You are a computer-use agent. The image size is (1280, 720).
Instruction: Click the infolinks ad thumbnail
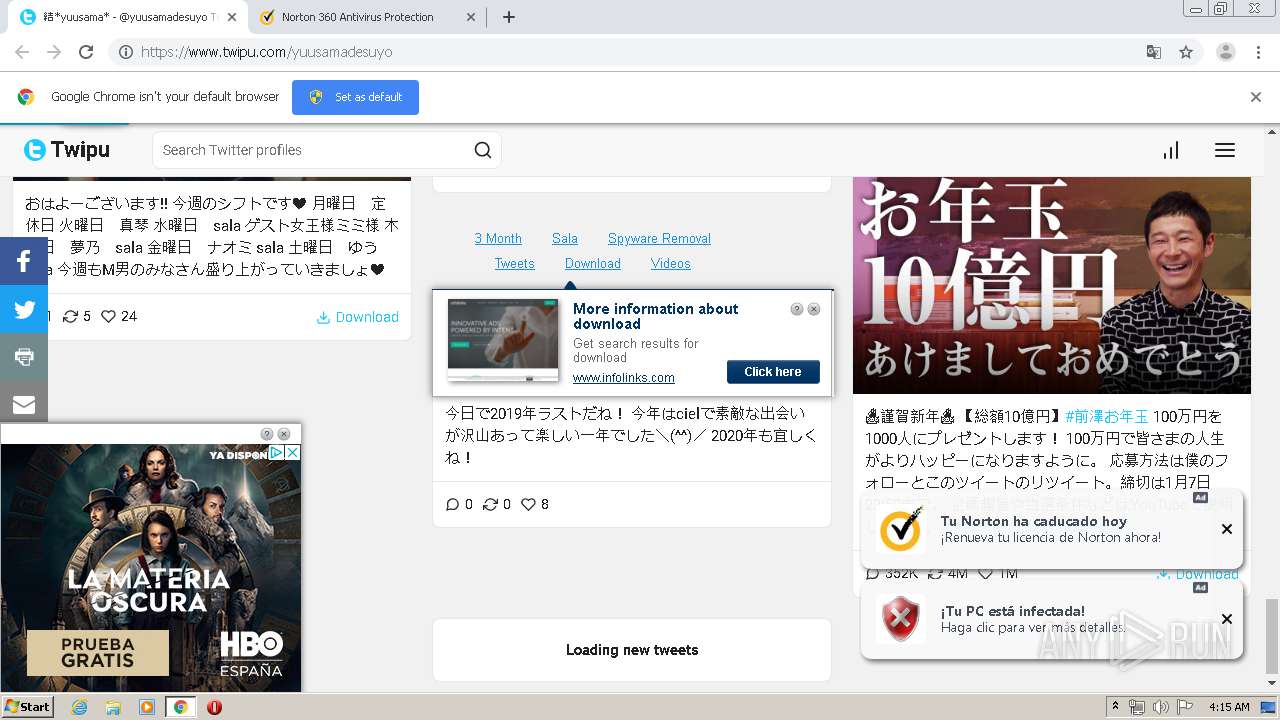[x=503, y=340]
